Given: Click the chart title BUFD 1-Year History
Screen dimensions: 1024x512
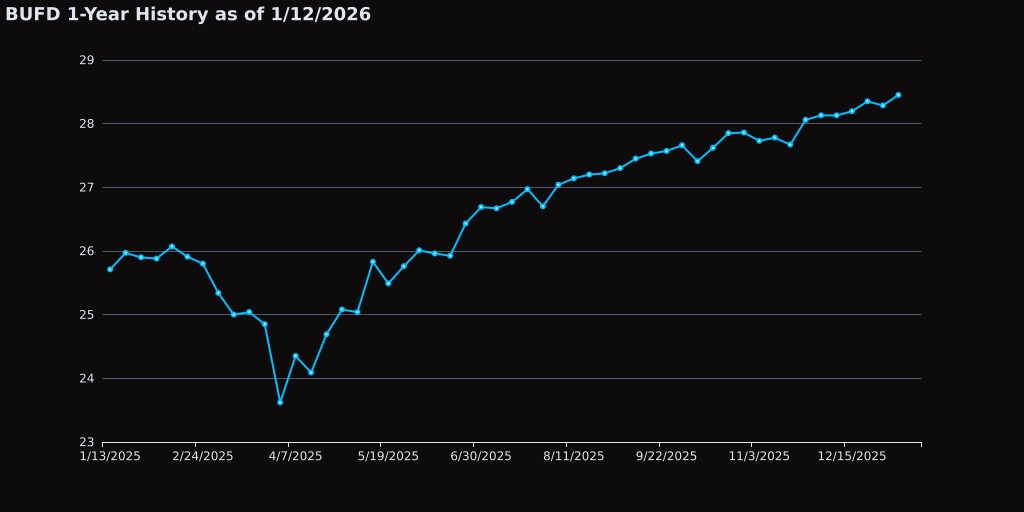Looking at the screenshot, I should click(x=188, y=15).
